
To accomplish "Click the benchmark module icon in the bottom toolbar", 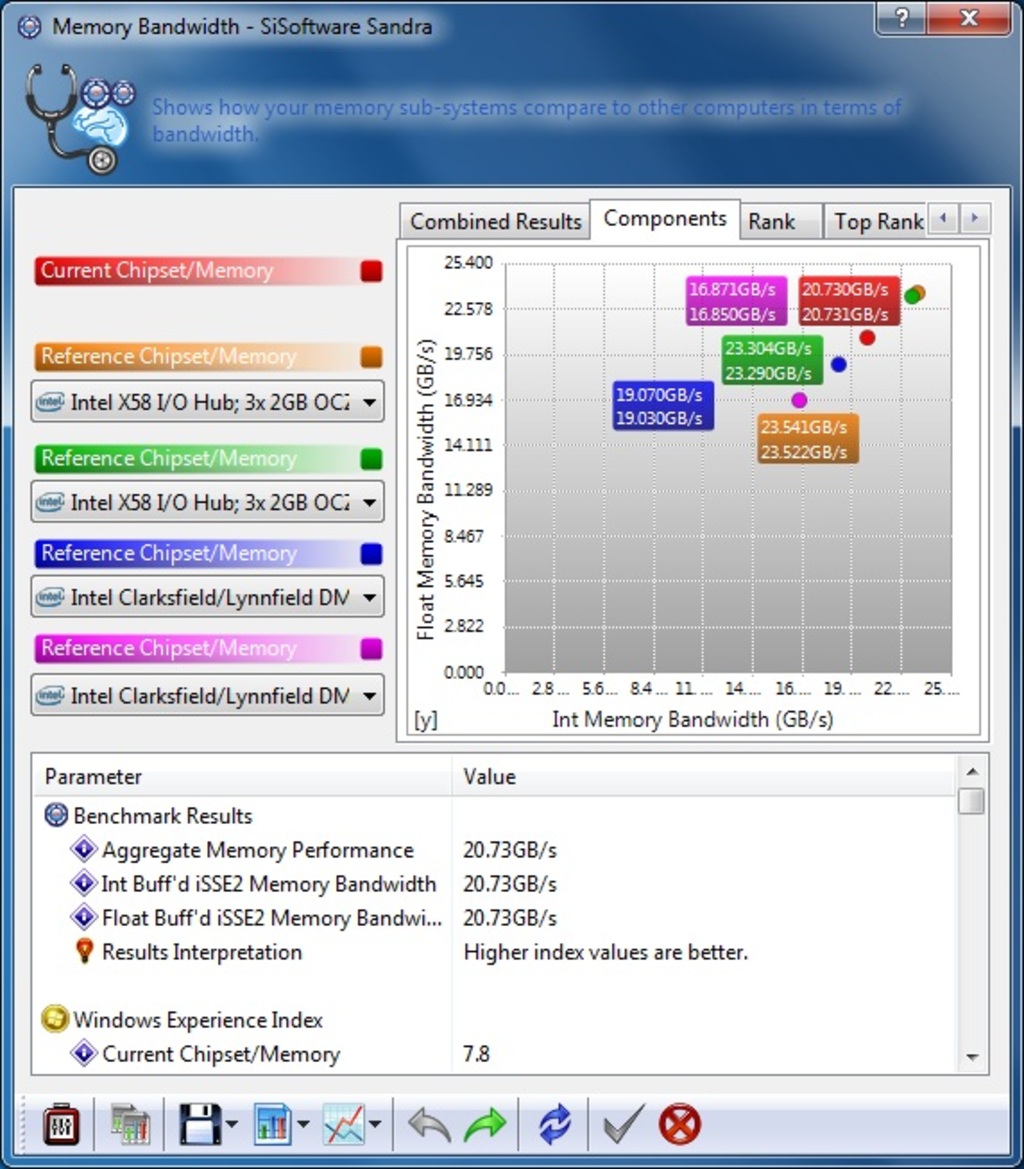I will [61, 1124].
